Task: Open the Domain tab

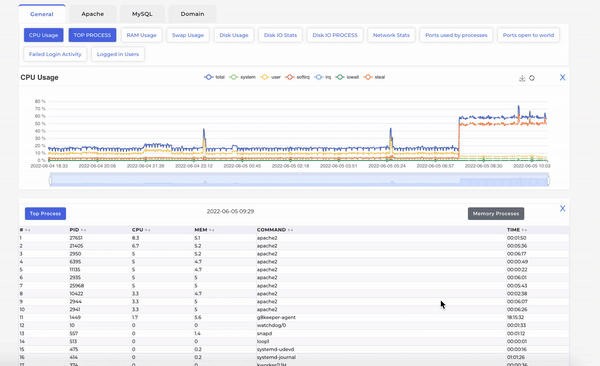Action: [192, 14]
